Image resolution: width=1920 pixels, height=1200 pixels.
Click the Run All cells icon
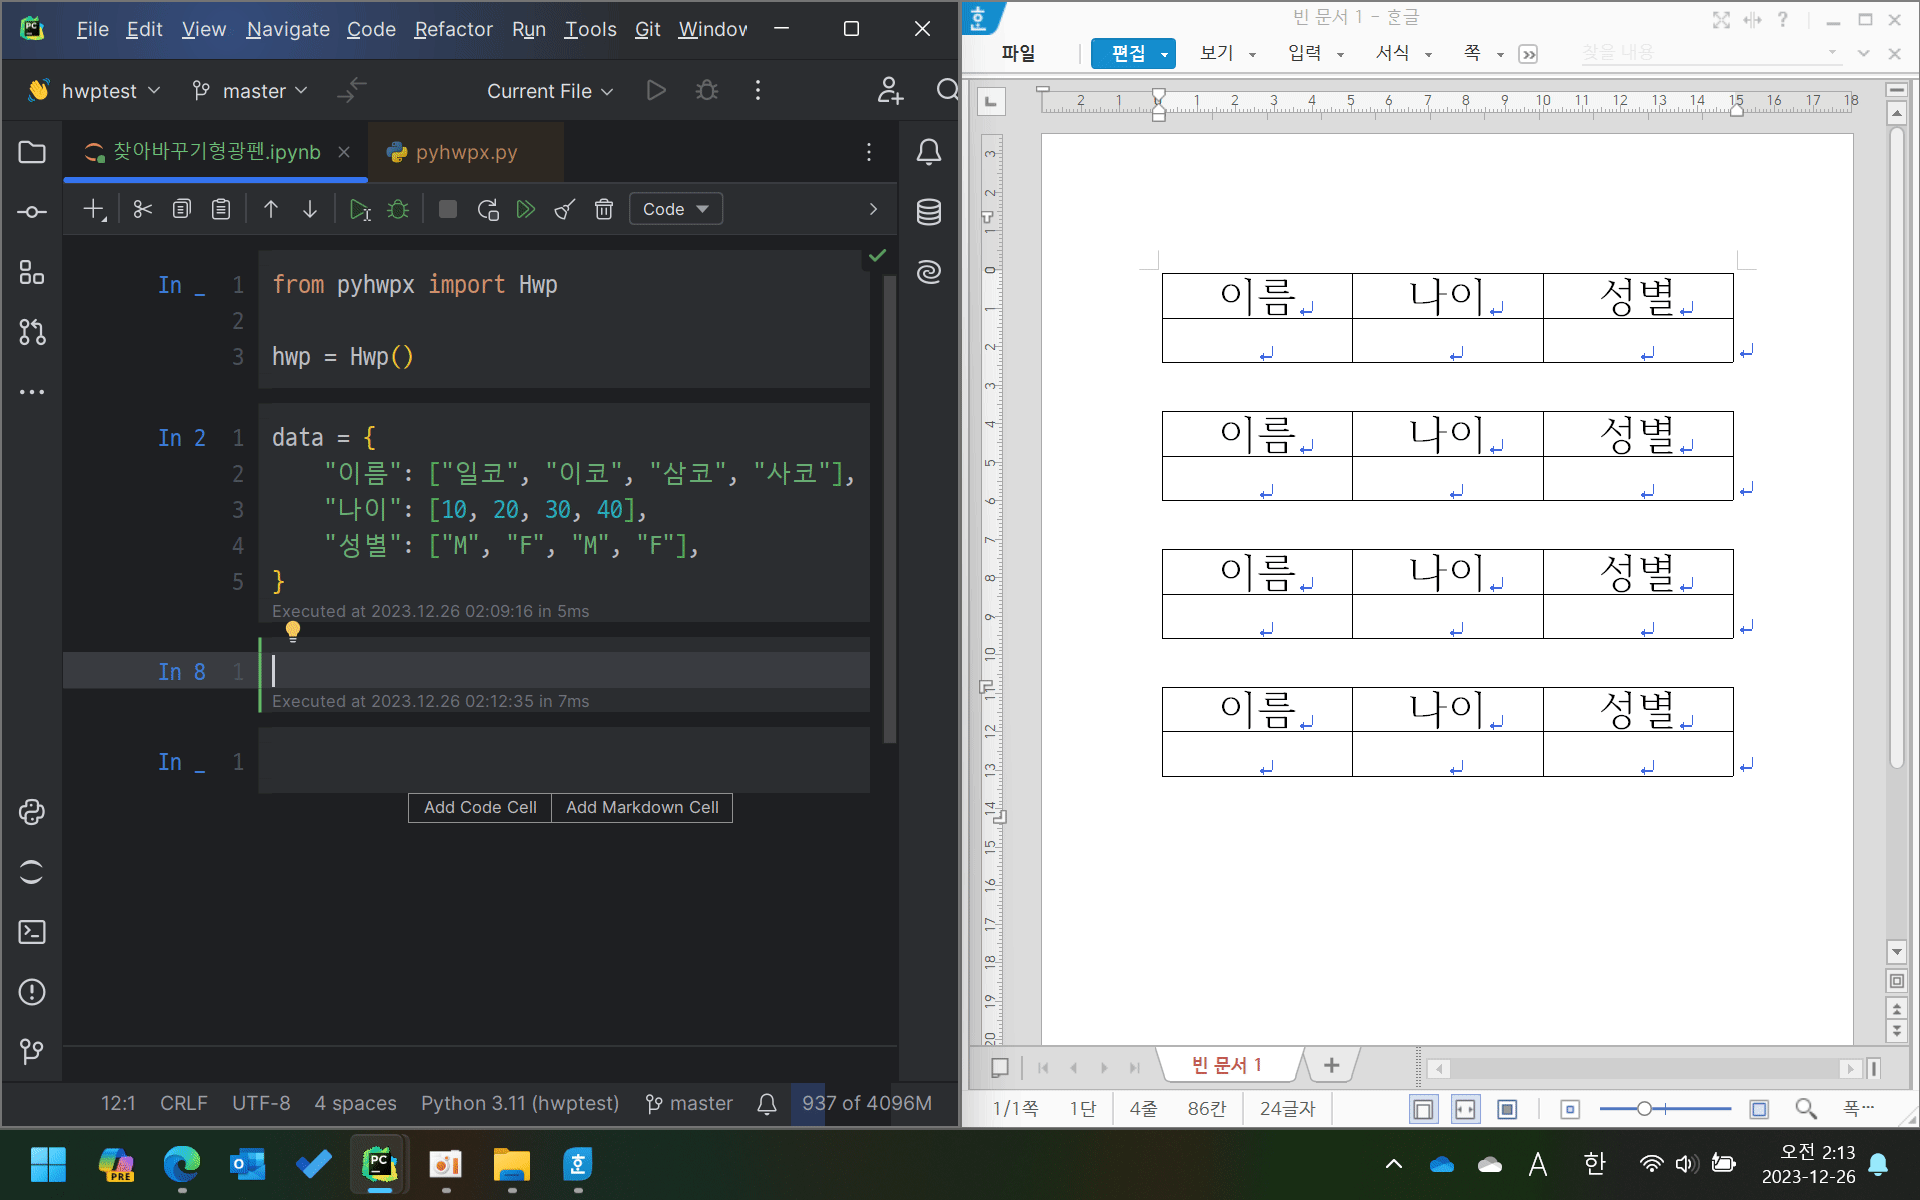[x=525, y=209]
